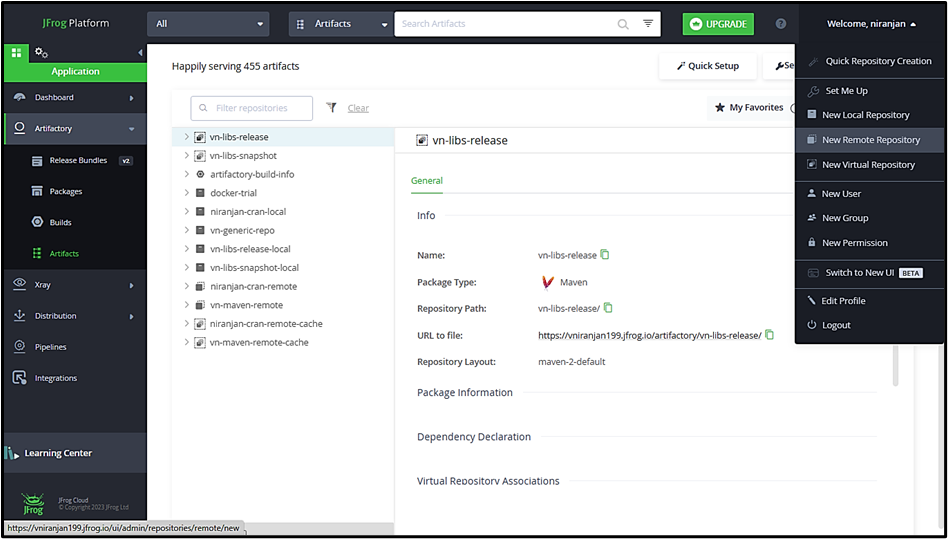Open the All project dropdown
Screen dimensions: 948x539
pos(206,24)
